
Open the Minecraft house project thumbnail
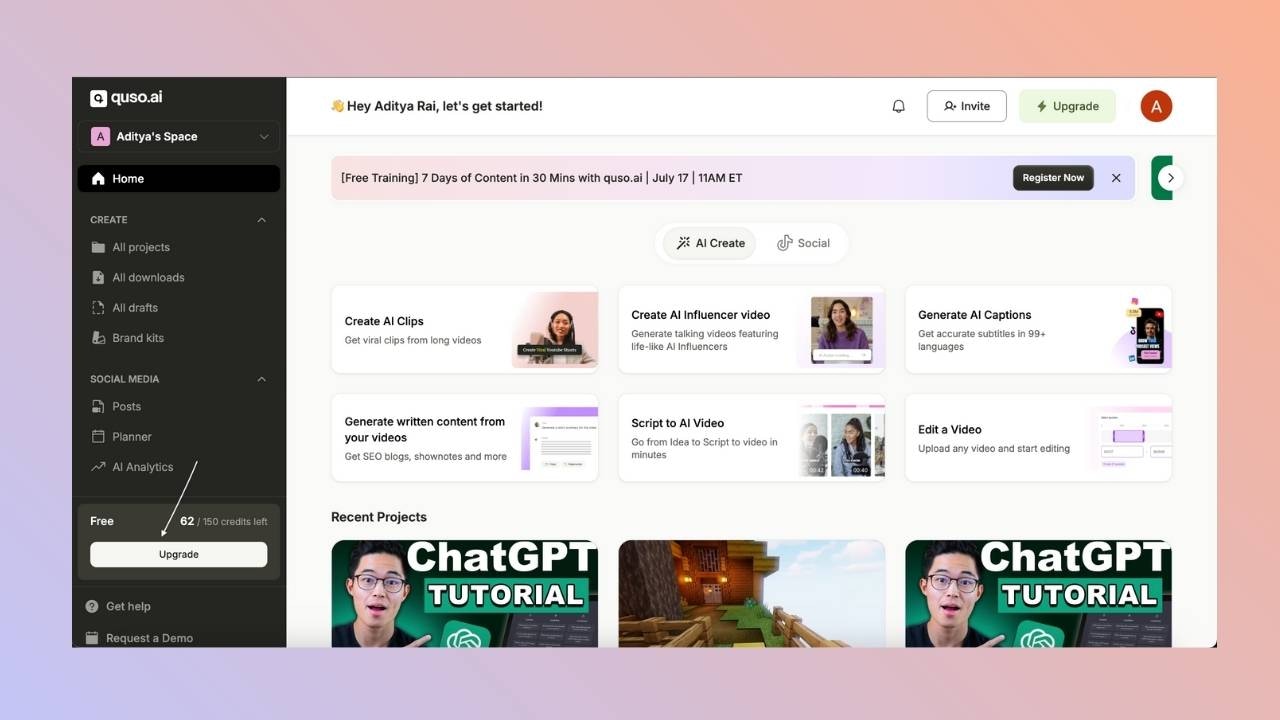752,594
